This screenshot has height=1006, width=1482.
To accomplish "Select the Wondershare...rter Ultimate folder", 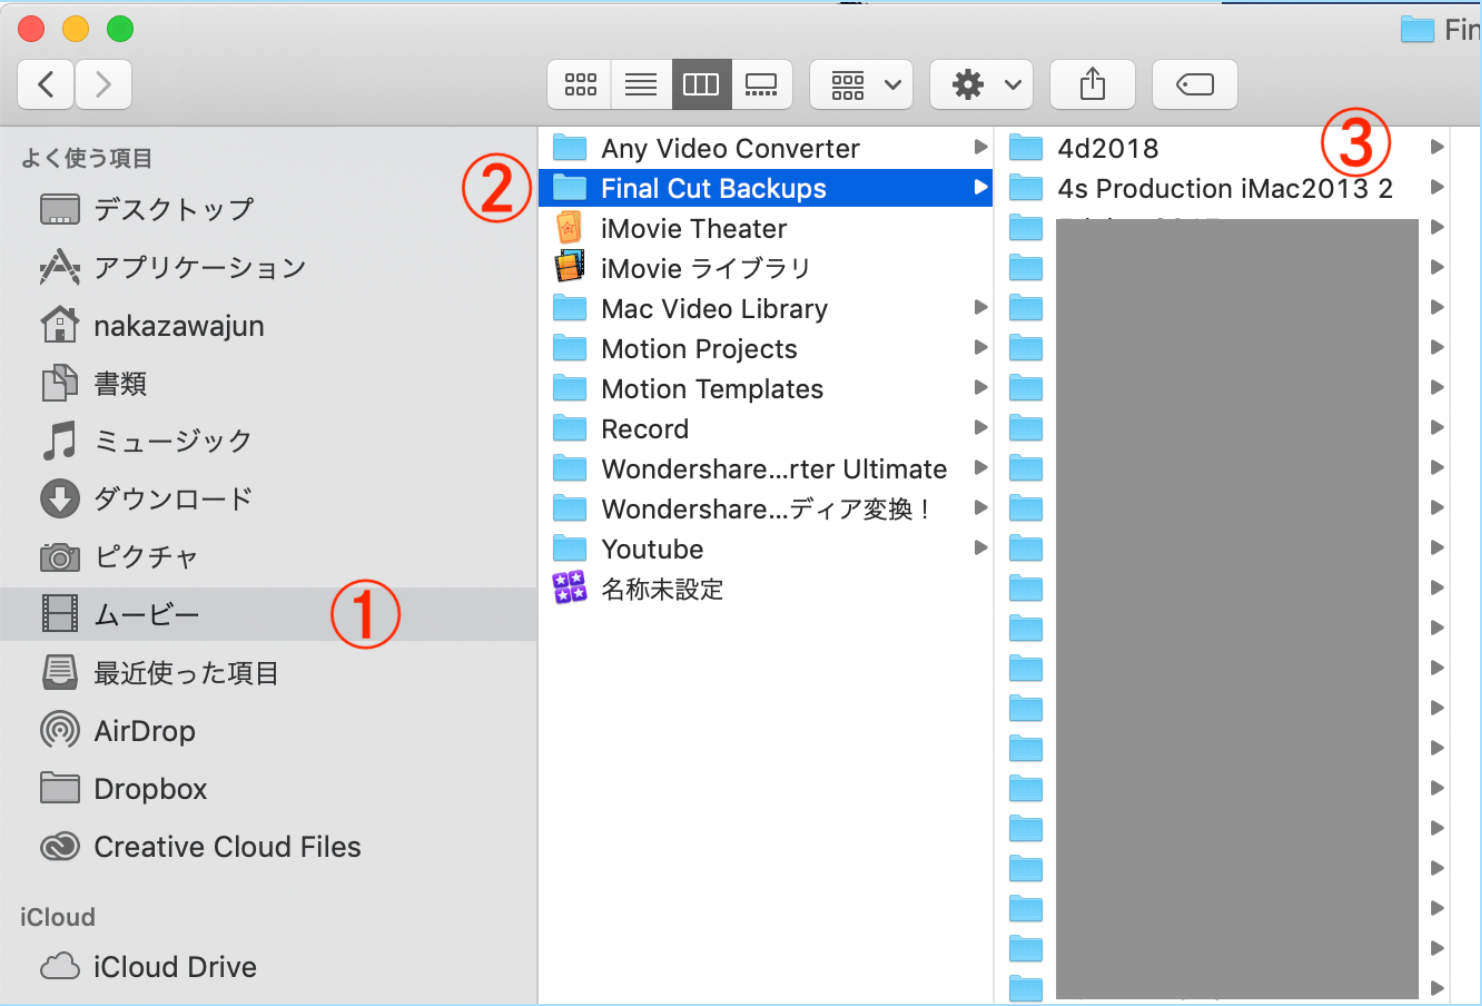I will 766,468.
